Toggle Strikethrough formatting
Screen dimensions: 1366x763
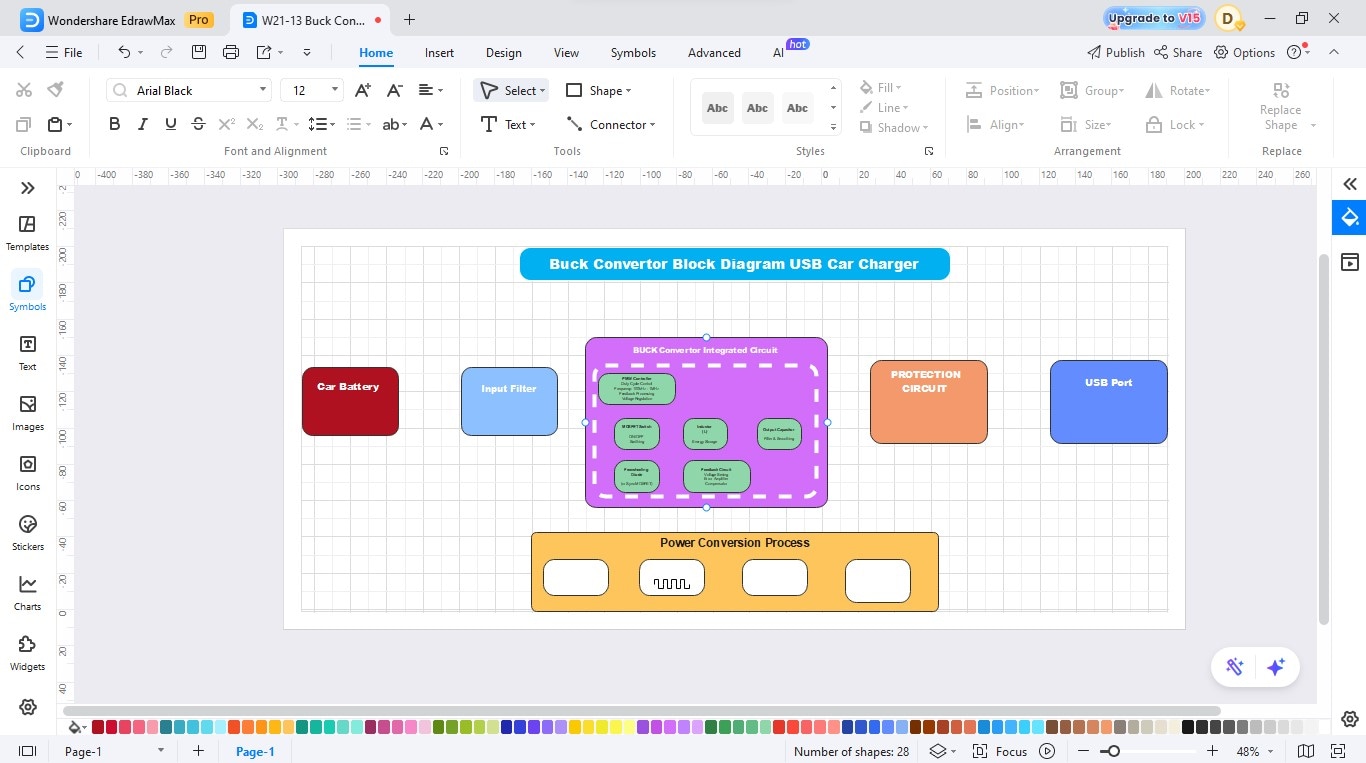point(199,124)
